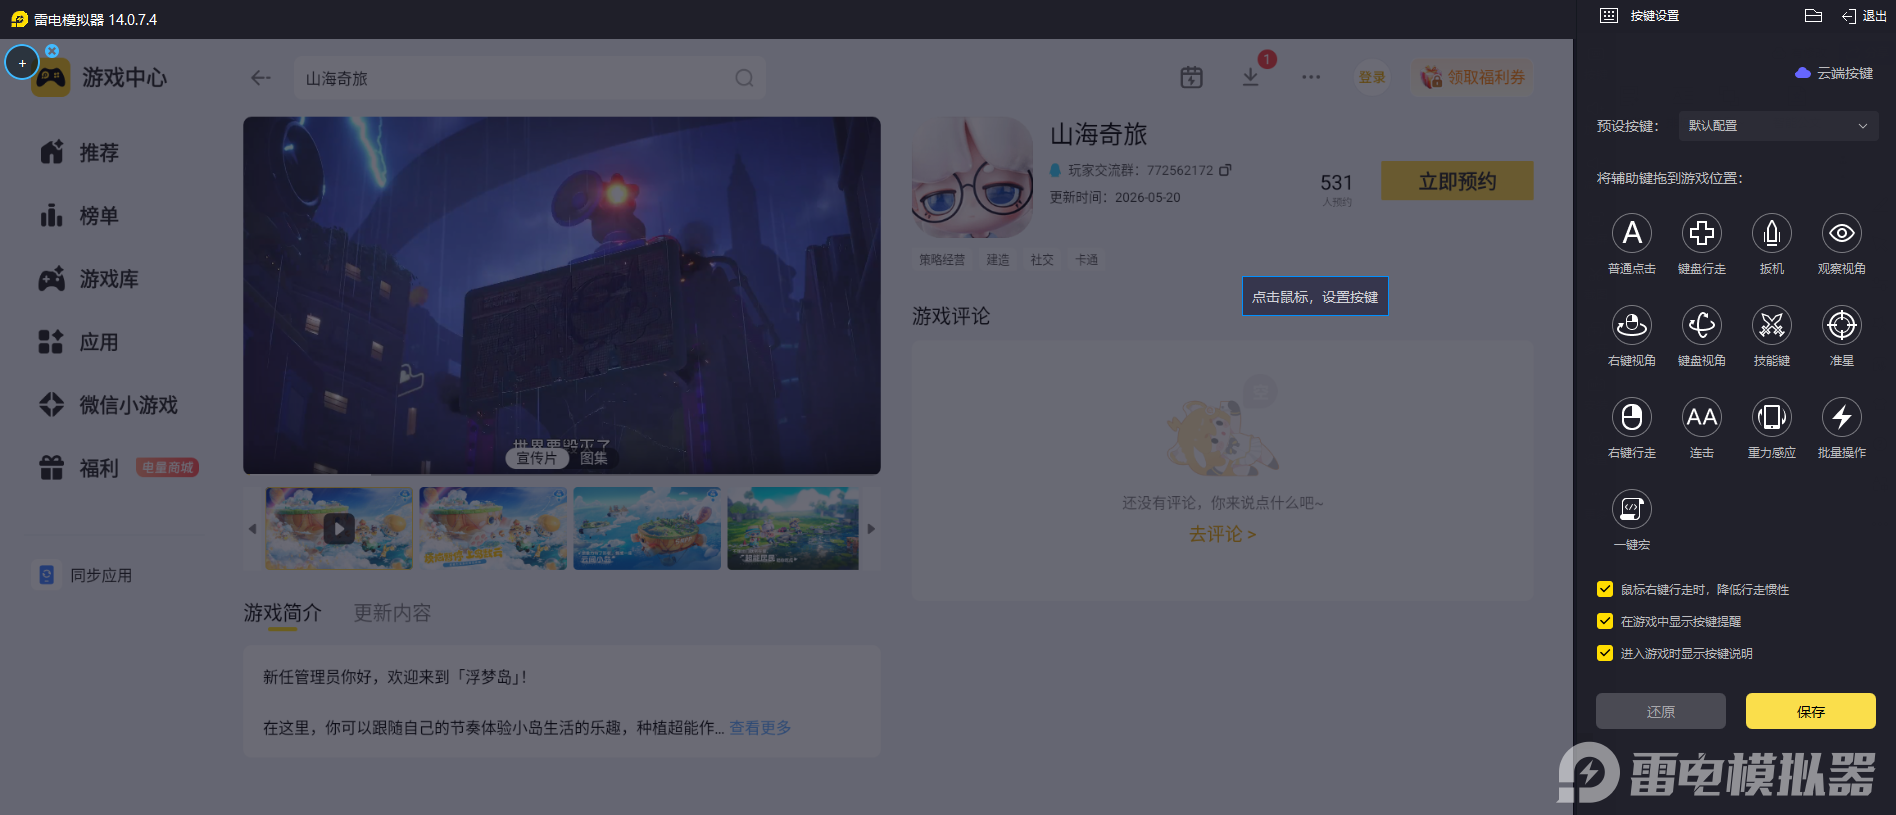
Task: Click the search field containing 山海奇旅
Action: click(530, 78)
